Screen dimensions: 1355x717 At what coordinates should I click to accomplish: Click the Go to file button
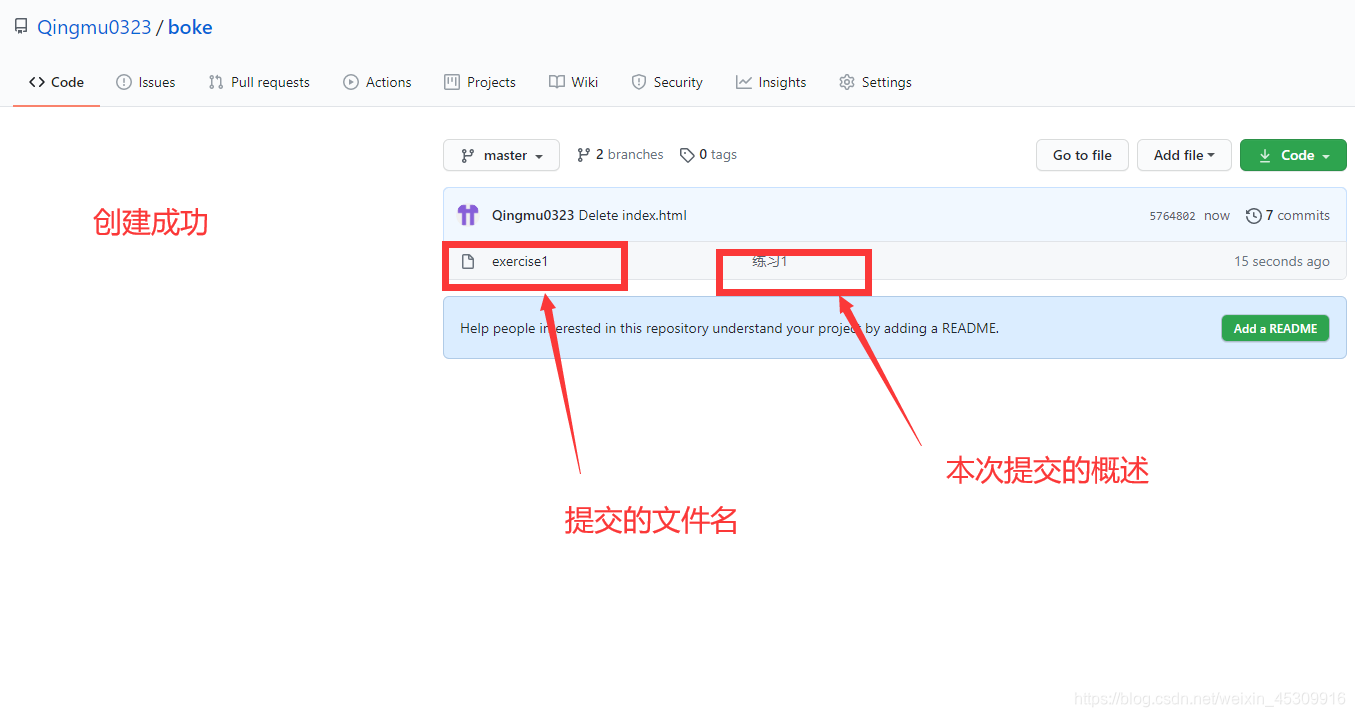pos(1082,155)
